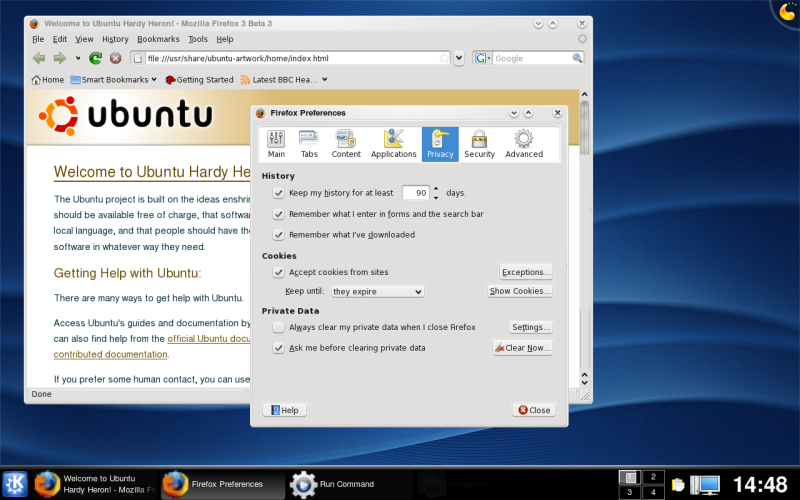Open Home bookmark in toolbar
The image size is (800, 500).
point(47,80)
